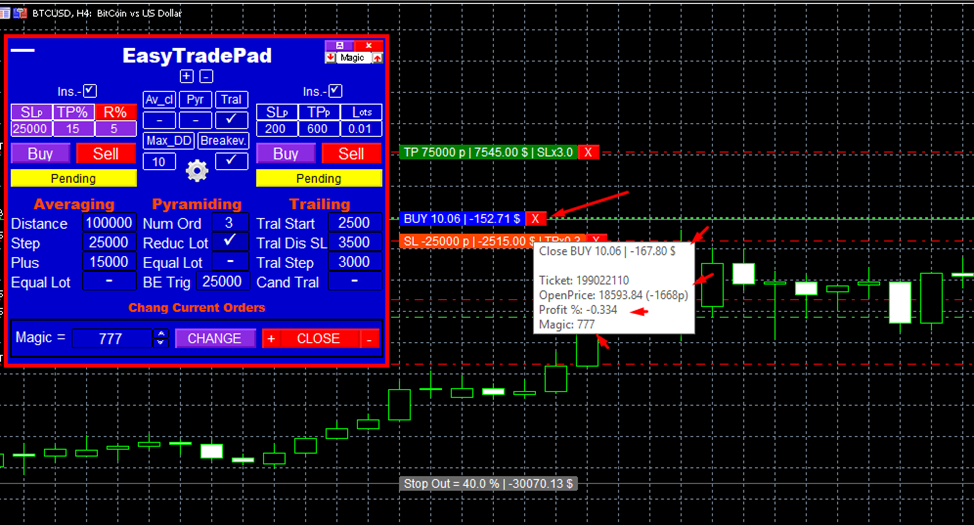Click the Tral button
The width and height of the screenshot is (974, 525).
231,99
